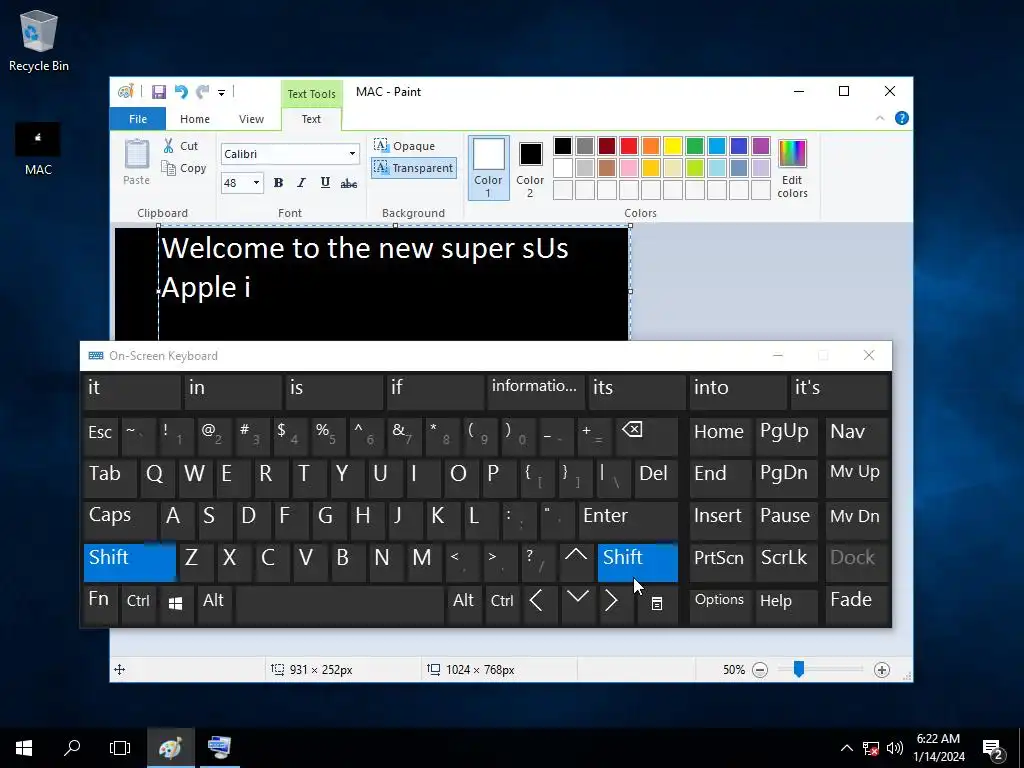This screenshot has height=768, width=1024.
Task: Click the Cut scissors button
Action: point(181,146)
